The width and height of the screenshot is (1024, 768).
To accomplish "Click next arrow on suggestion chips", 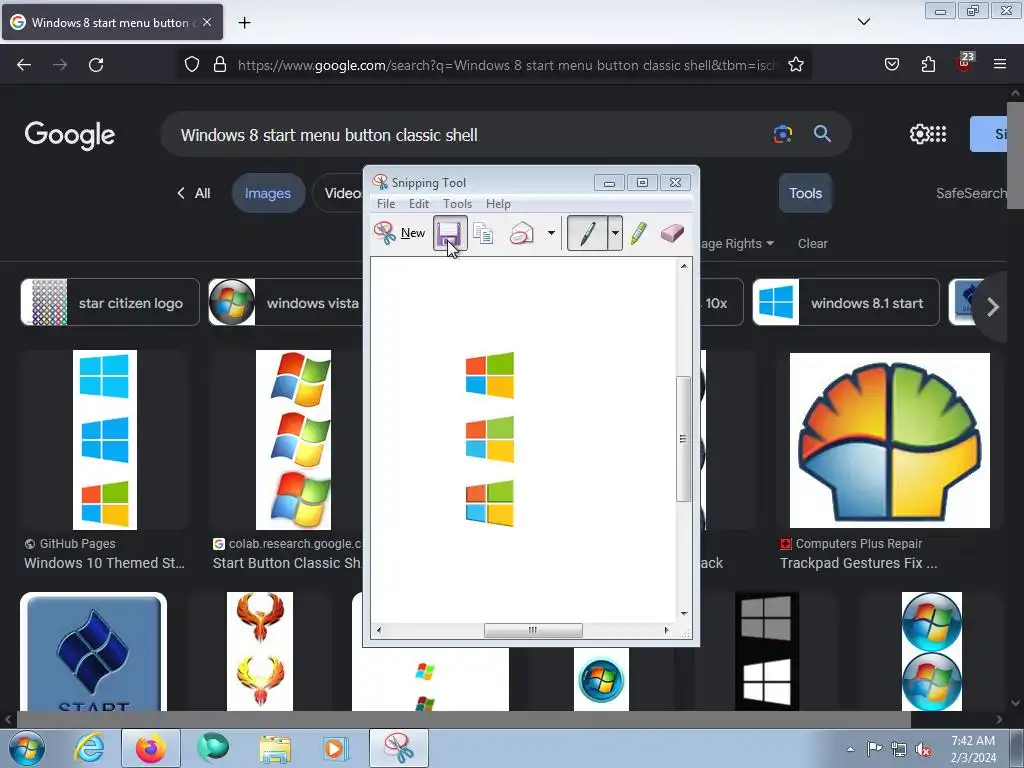I will click(993, 306).
